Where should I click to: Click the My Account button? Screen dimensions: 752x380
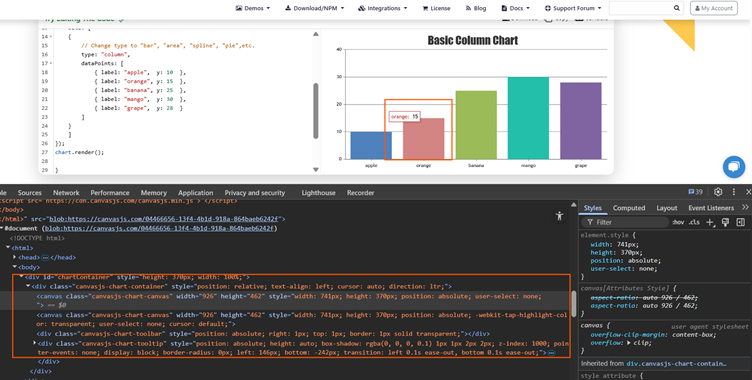tap(714, 8)
